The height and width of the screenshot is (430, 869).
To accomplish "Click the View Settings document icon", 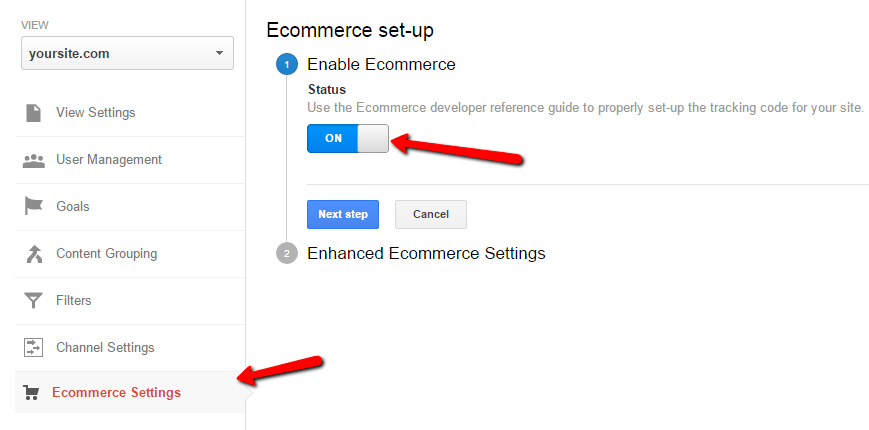I will pyautogui.click(x=33, y=112).
